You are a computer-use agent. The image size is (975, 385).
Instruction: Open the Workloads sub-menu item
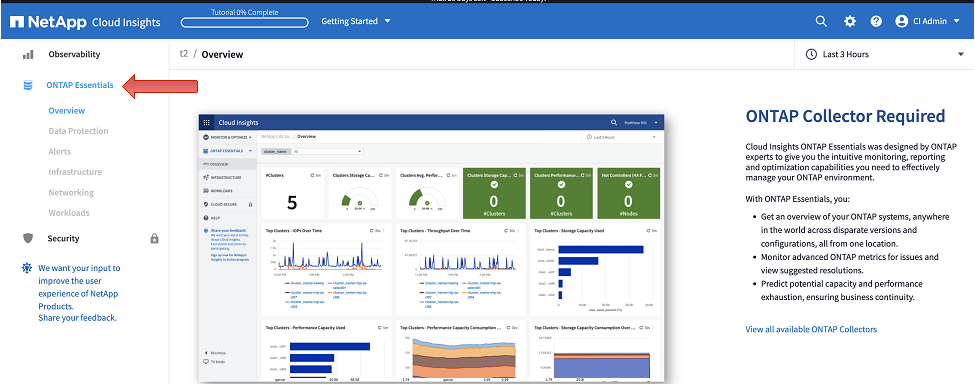coord(69,213)
